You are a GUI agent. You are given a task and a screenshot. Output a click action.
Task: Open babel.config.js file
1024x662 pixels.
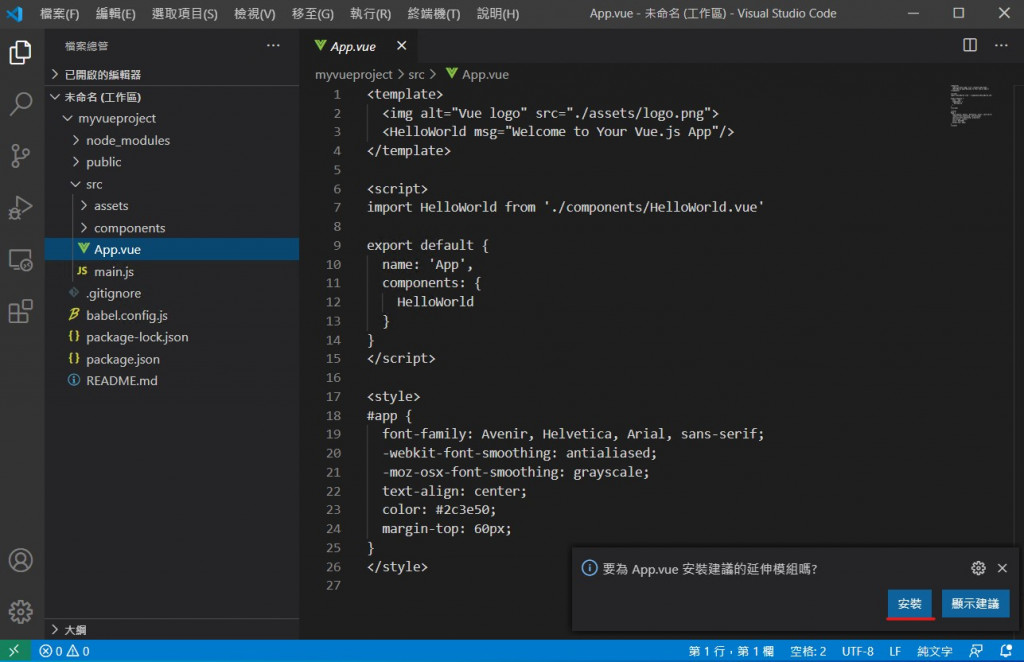click(x=172, y=315)
